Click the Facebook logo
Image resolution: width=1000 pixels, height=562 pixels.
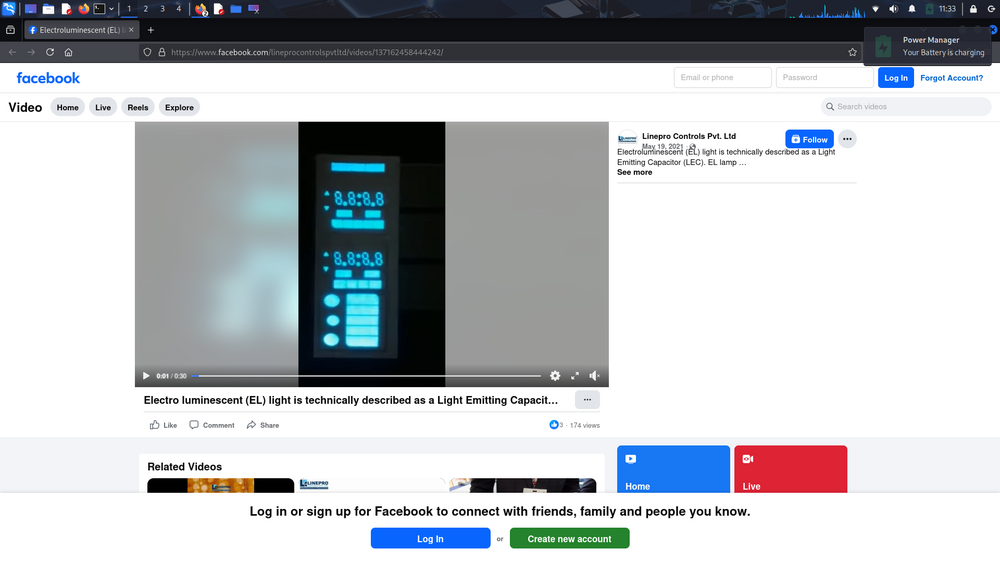point(48,78)
